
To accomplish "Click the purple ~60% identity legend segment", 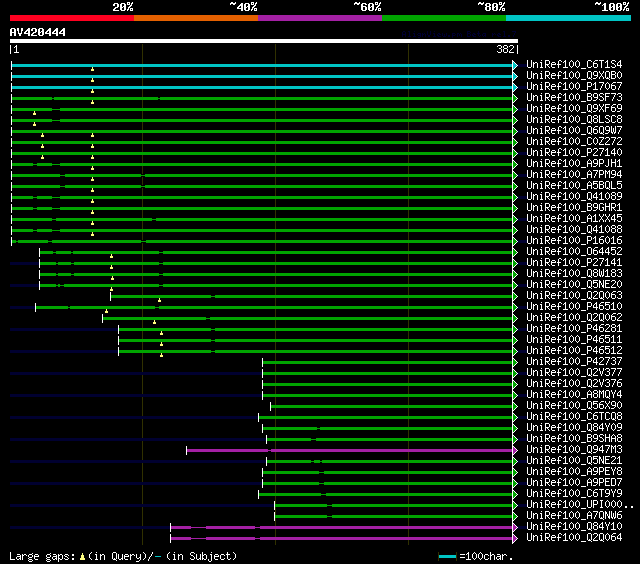I will [x=320, y=18].
